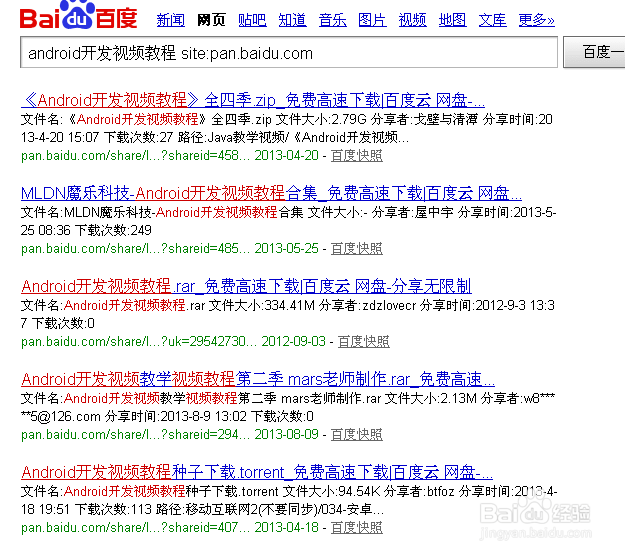Screen dimensions: 625x554
Task: Open 百度快照 for the 2013-05-25 result
Action: tap(357, 248)
